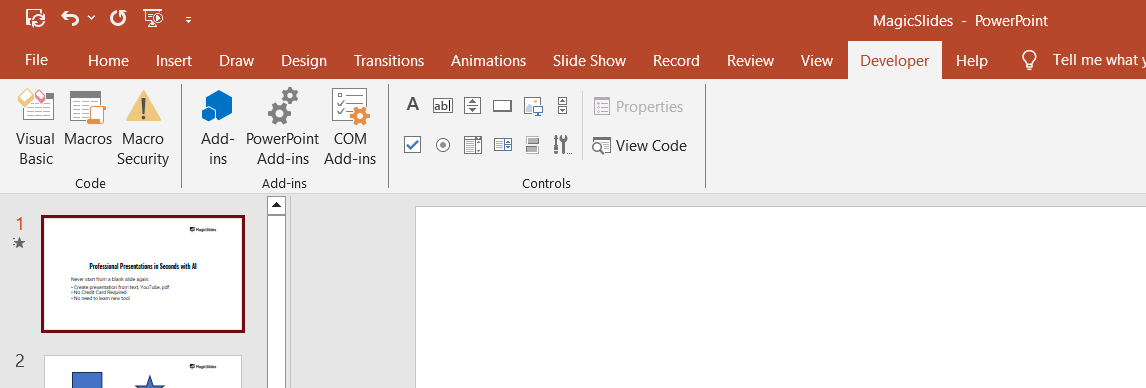Open PowerPoint Add-ins dialog

[x=282, y=128]
